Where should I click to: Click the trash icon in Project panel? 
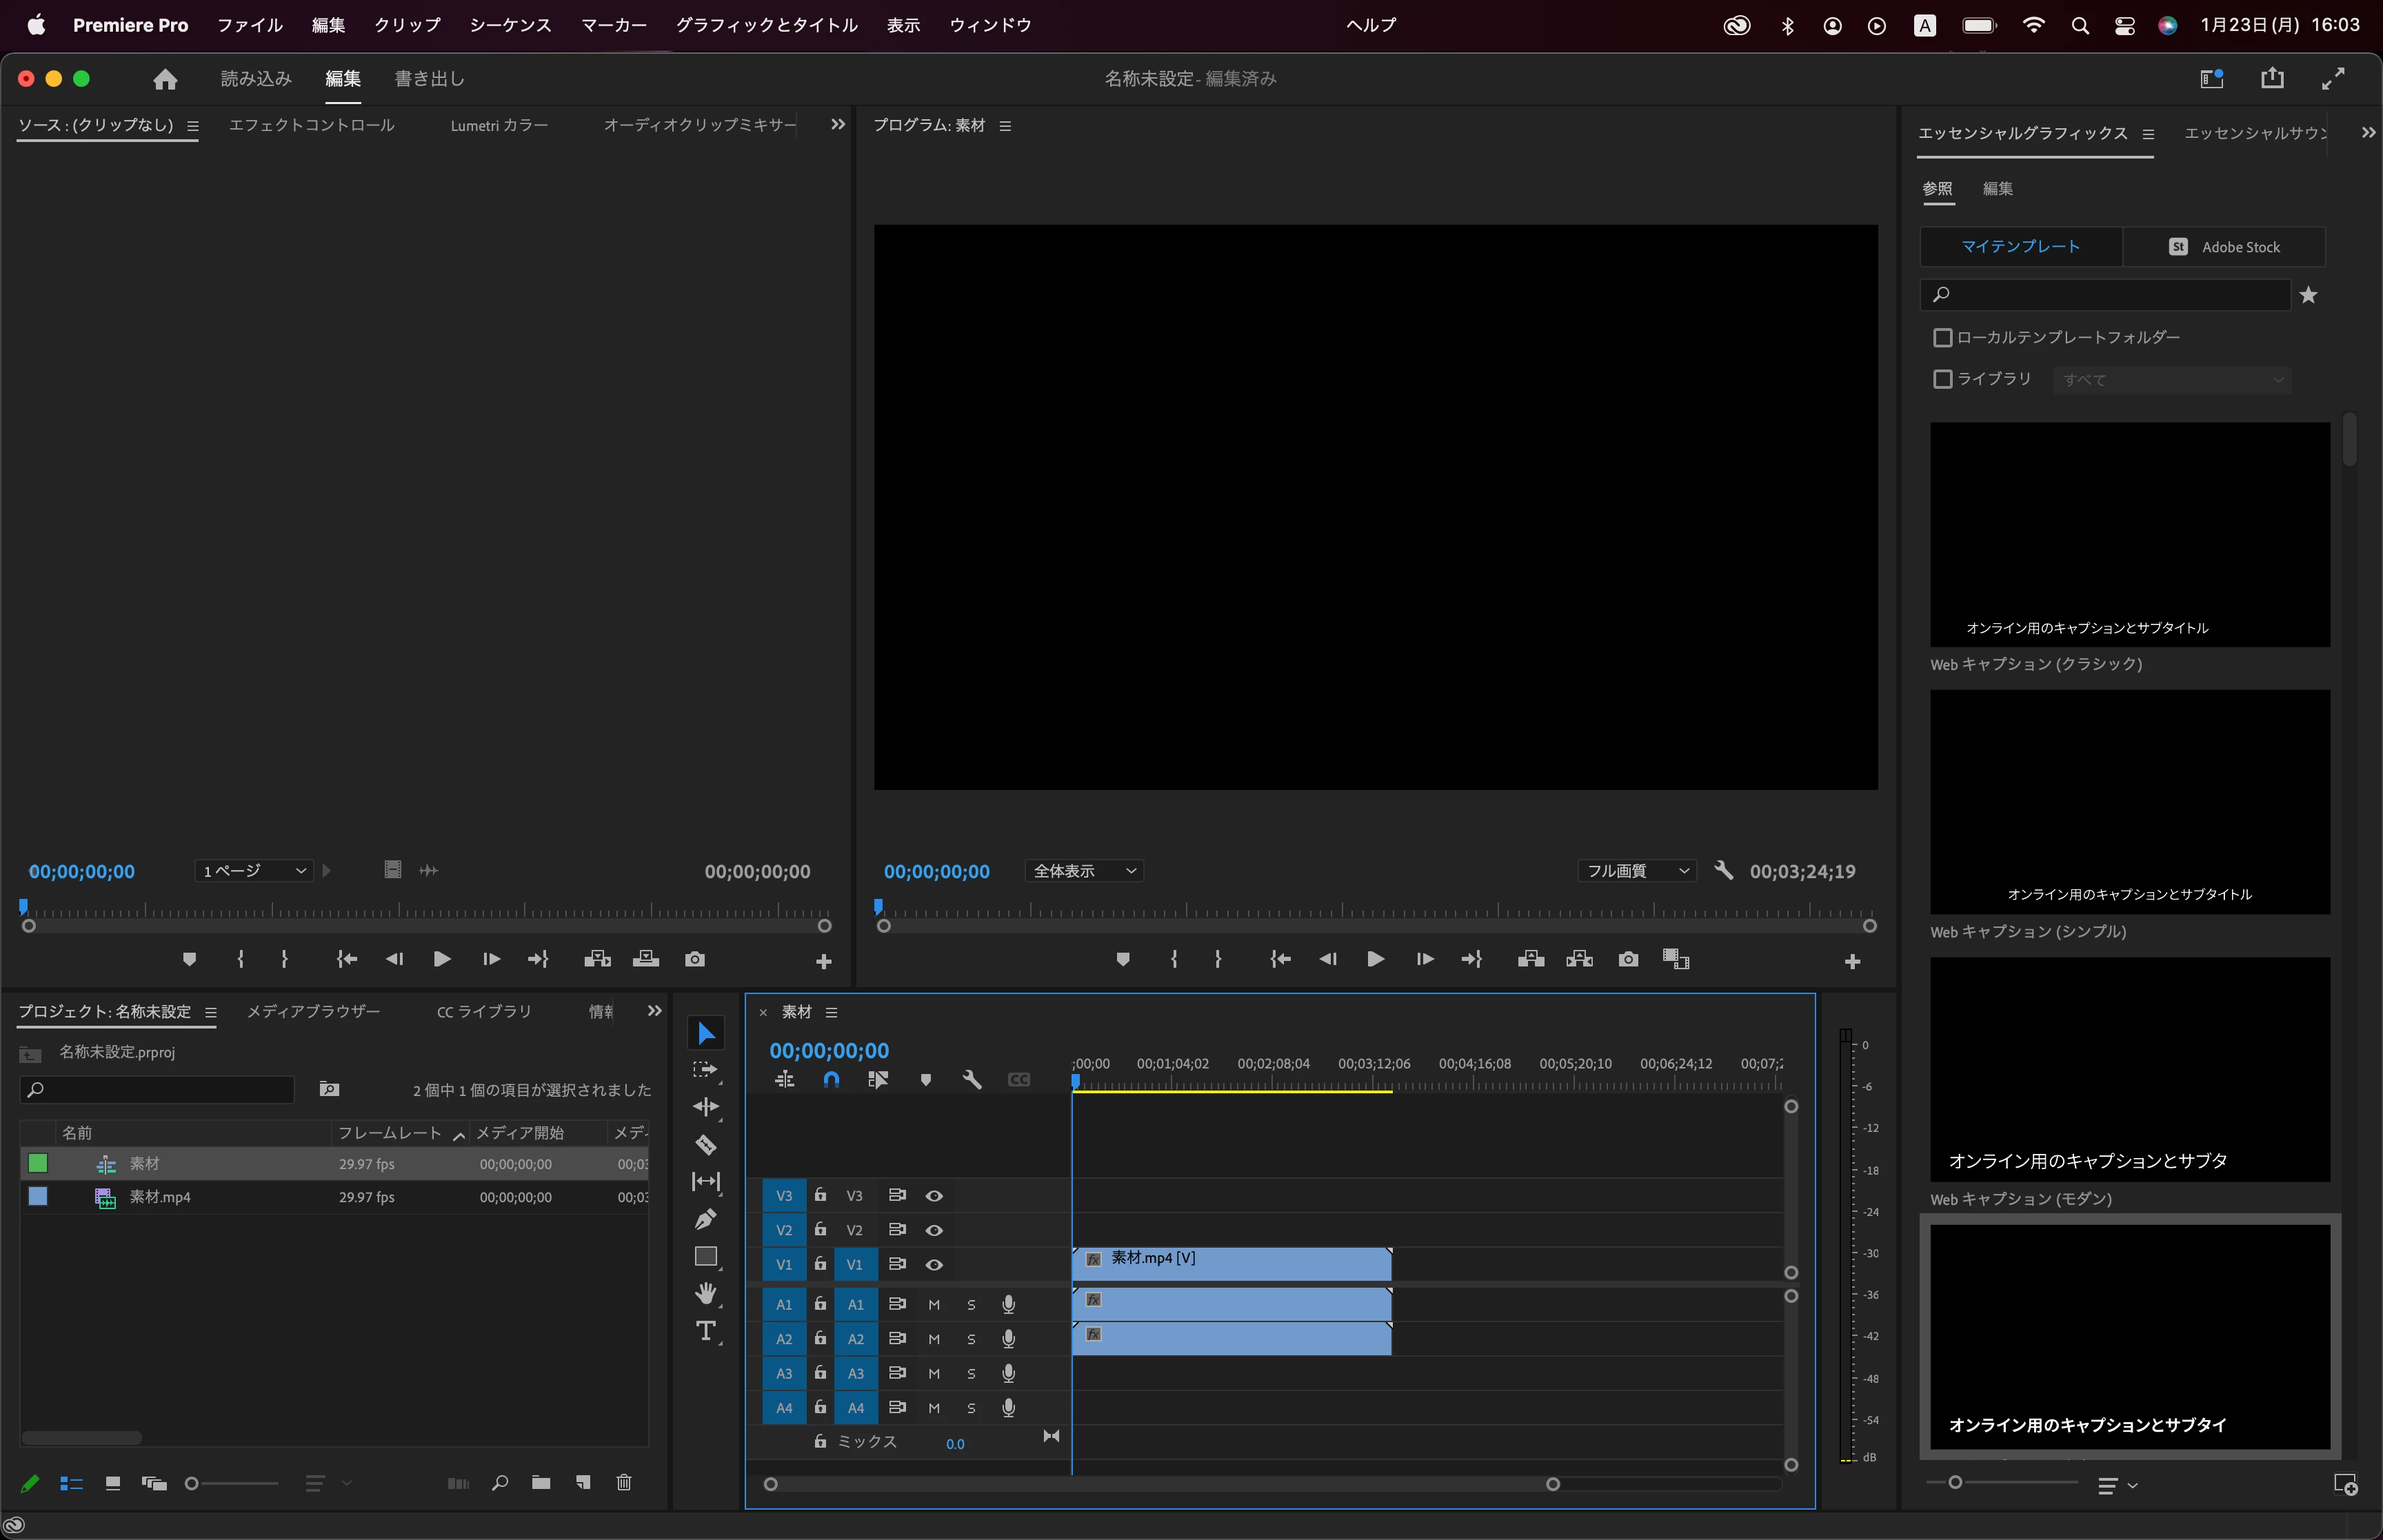(624, 1483)
